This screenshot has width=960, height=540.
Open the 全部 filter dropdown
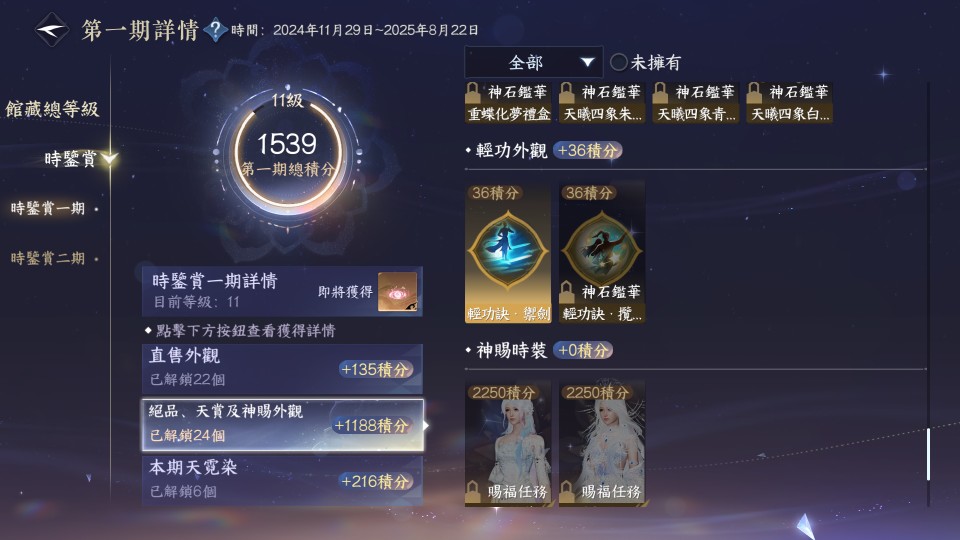click(533, 62)
